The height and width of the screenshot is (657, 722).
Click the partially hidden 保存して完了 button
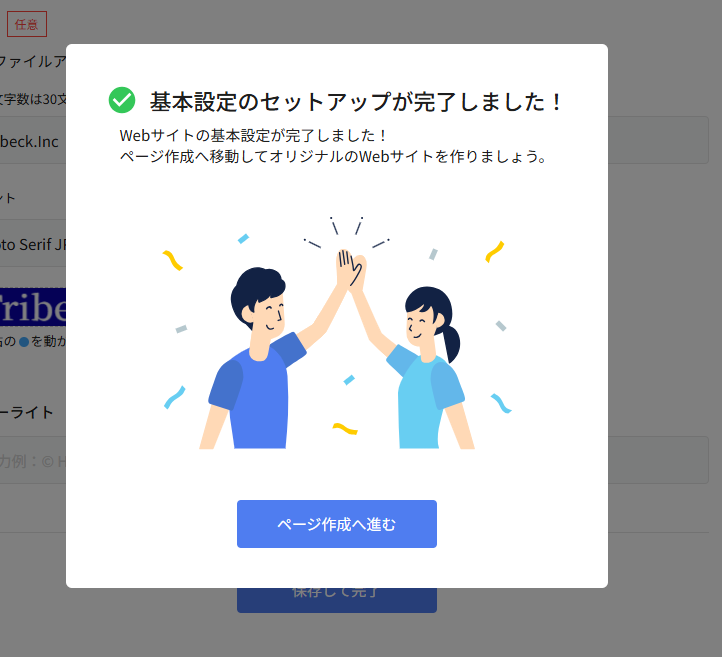coord(337,600)
